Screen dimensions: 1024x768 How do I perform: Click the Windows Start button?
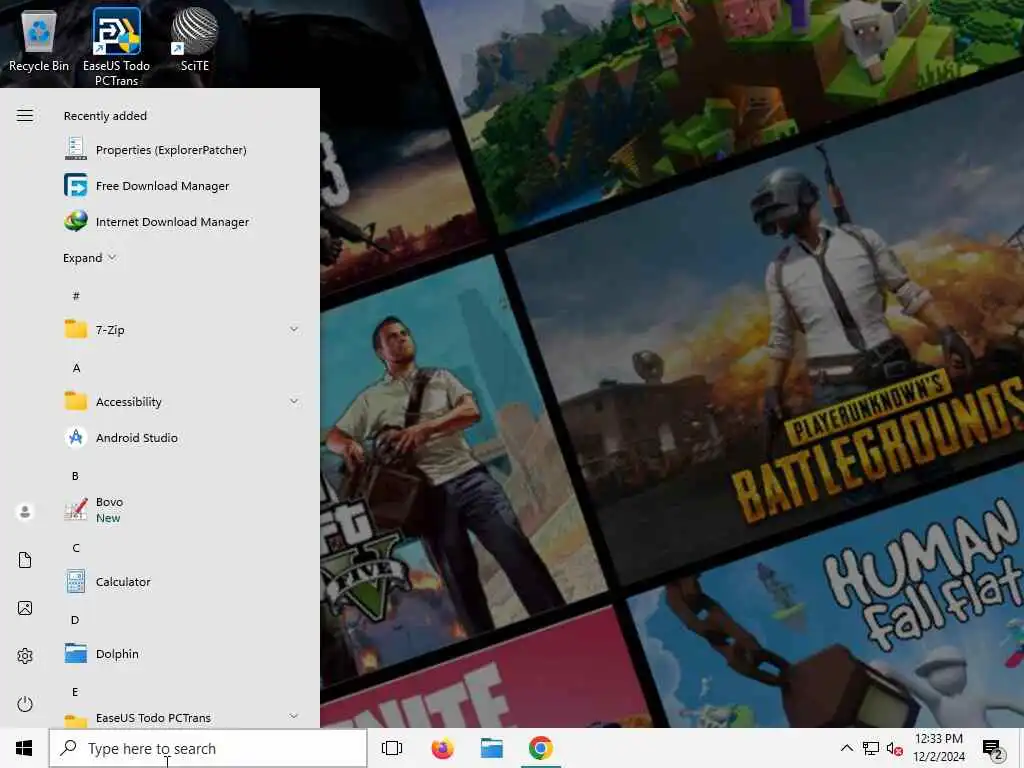click(x=24, y=748)
